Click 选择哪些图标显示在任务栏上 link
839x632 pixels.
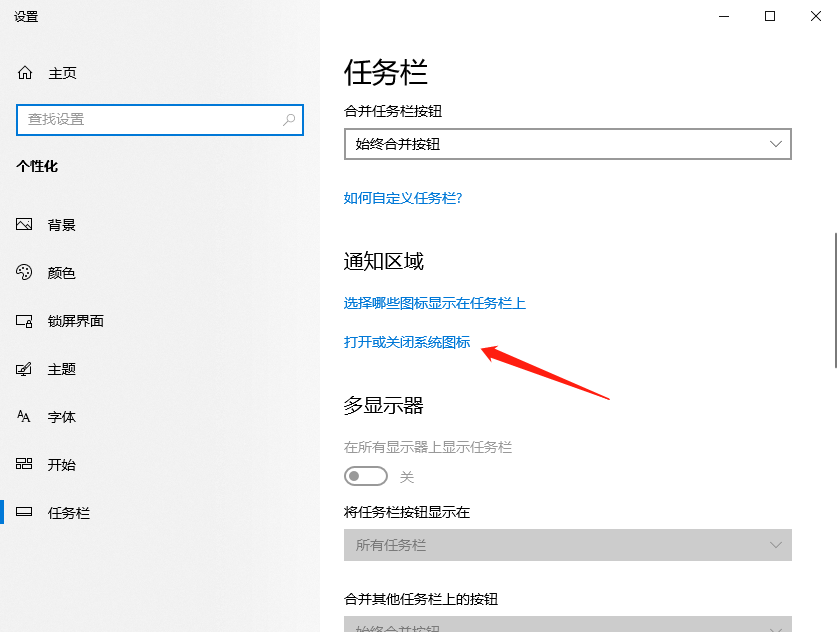pyautogui.click(x=434, y=304)
